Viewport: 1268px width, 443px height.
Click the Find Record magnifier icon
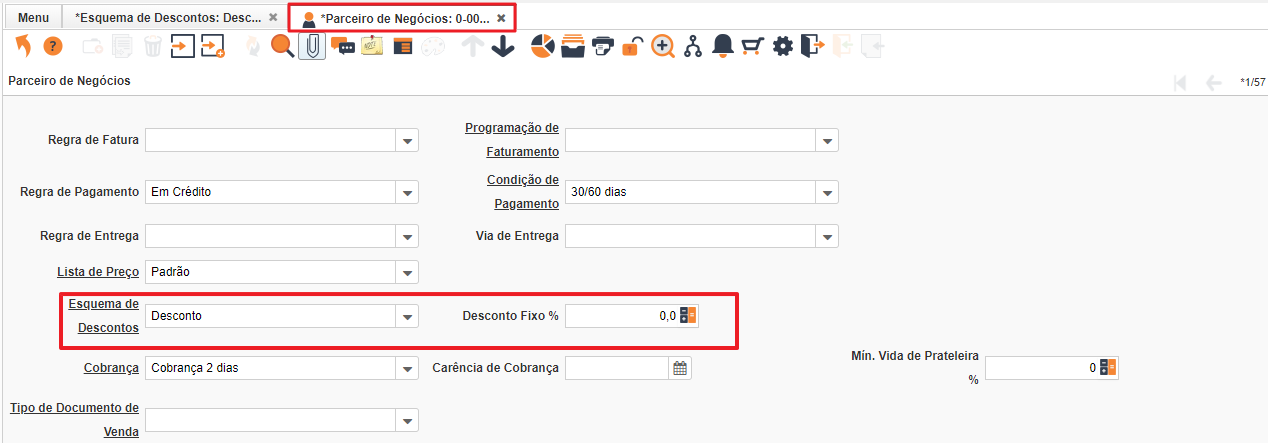pyautogui.click(x=283, y=46)
